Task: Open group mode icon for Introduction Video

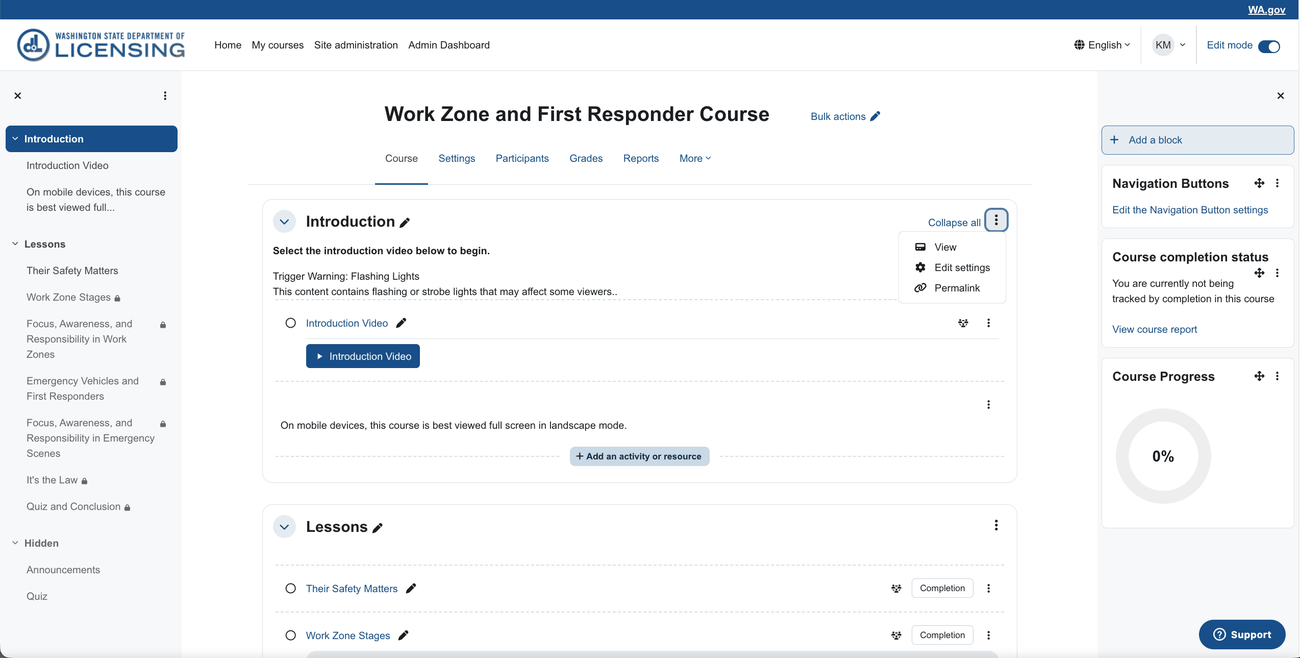Action: 963,323
